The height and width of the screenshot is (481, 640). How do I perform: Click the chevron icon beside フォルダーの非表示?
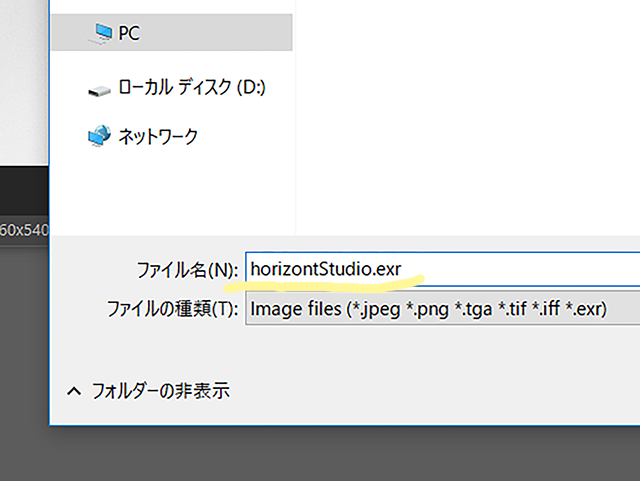[x=74, y=392]
